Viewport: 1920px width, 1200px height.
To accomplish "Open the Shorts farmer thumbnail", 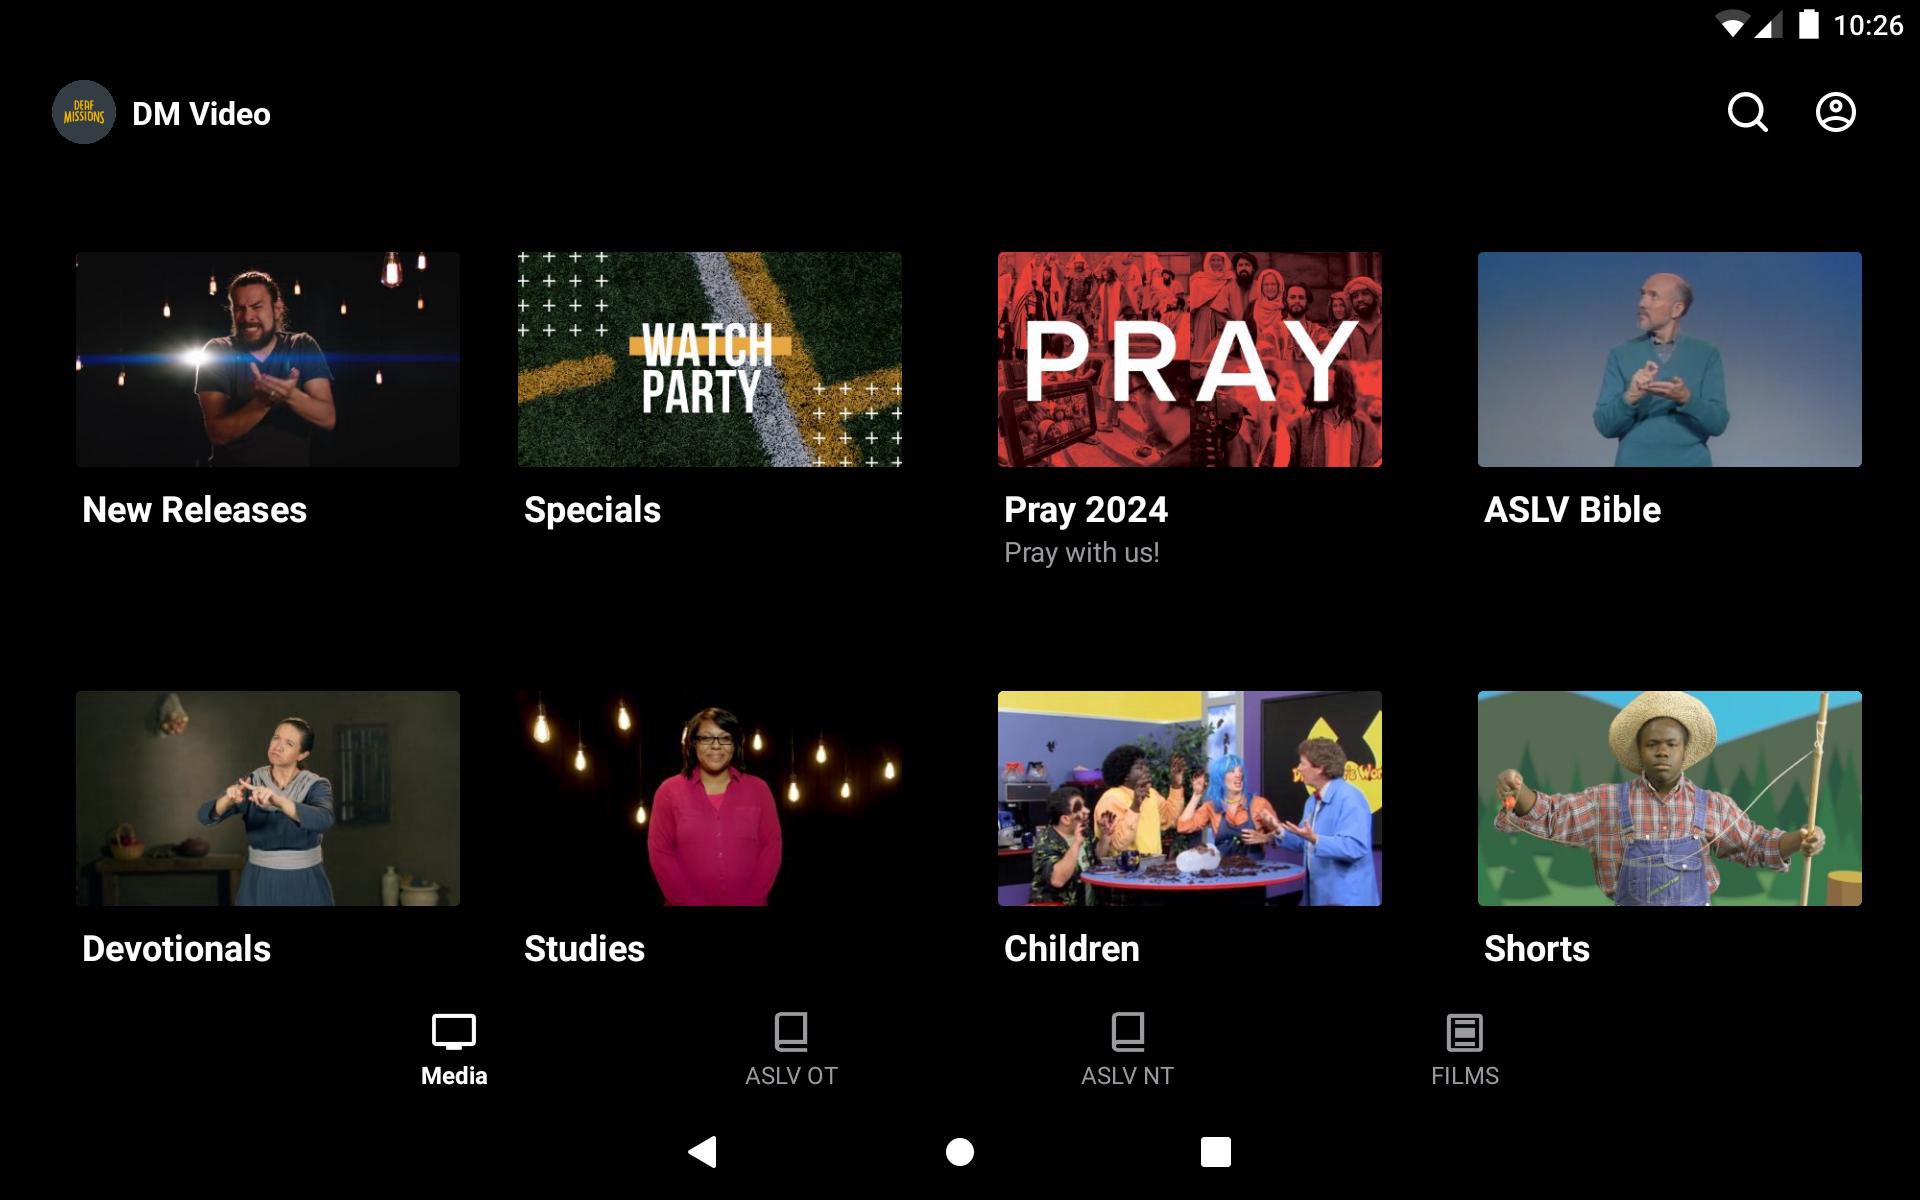I will [x=1669, y=798].
